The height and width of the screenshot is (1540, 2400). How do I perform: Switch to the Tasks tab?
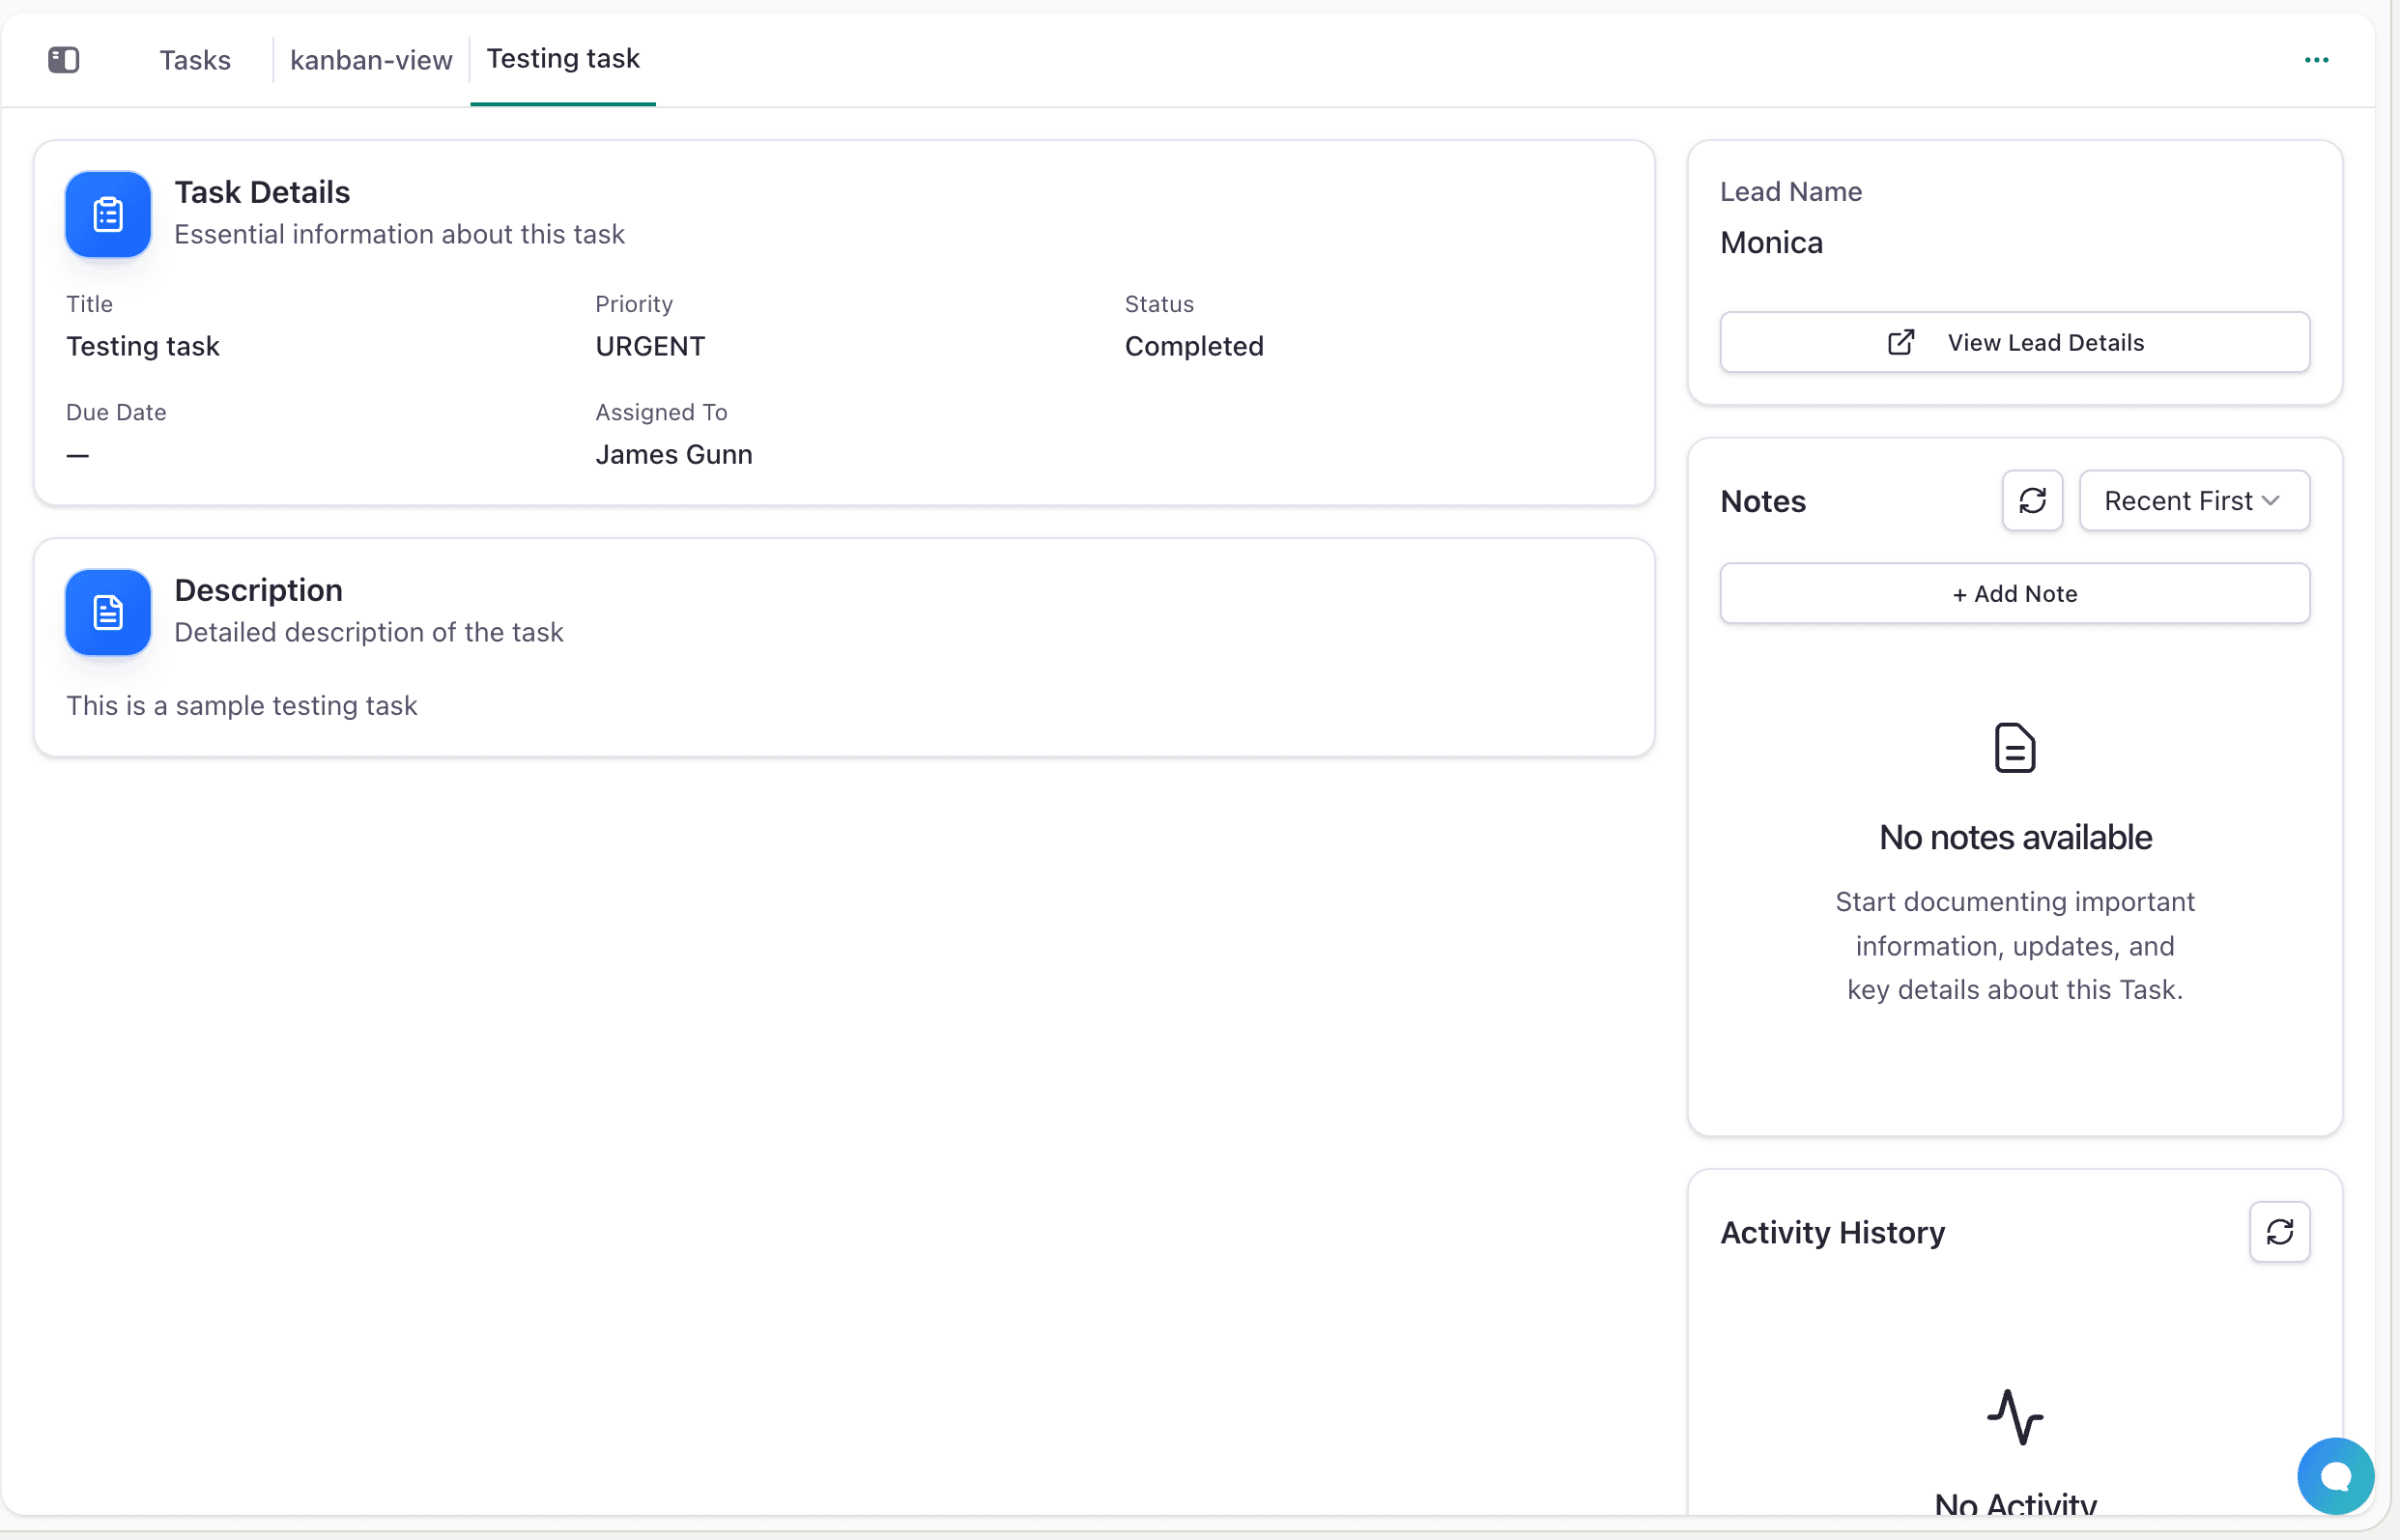pos(195,60)
